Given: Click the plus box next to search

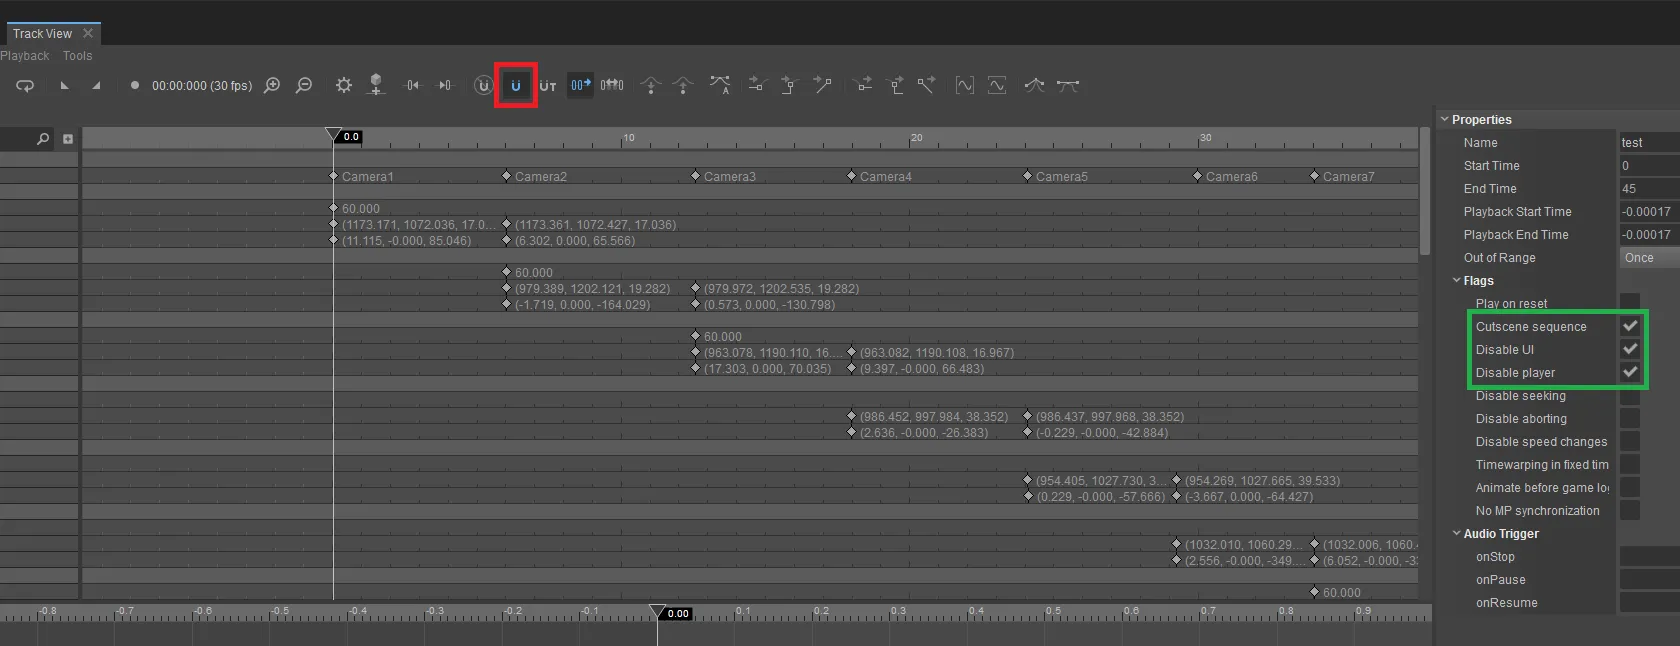Looking at the screenshot, I should 68,139.
